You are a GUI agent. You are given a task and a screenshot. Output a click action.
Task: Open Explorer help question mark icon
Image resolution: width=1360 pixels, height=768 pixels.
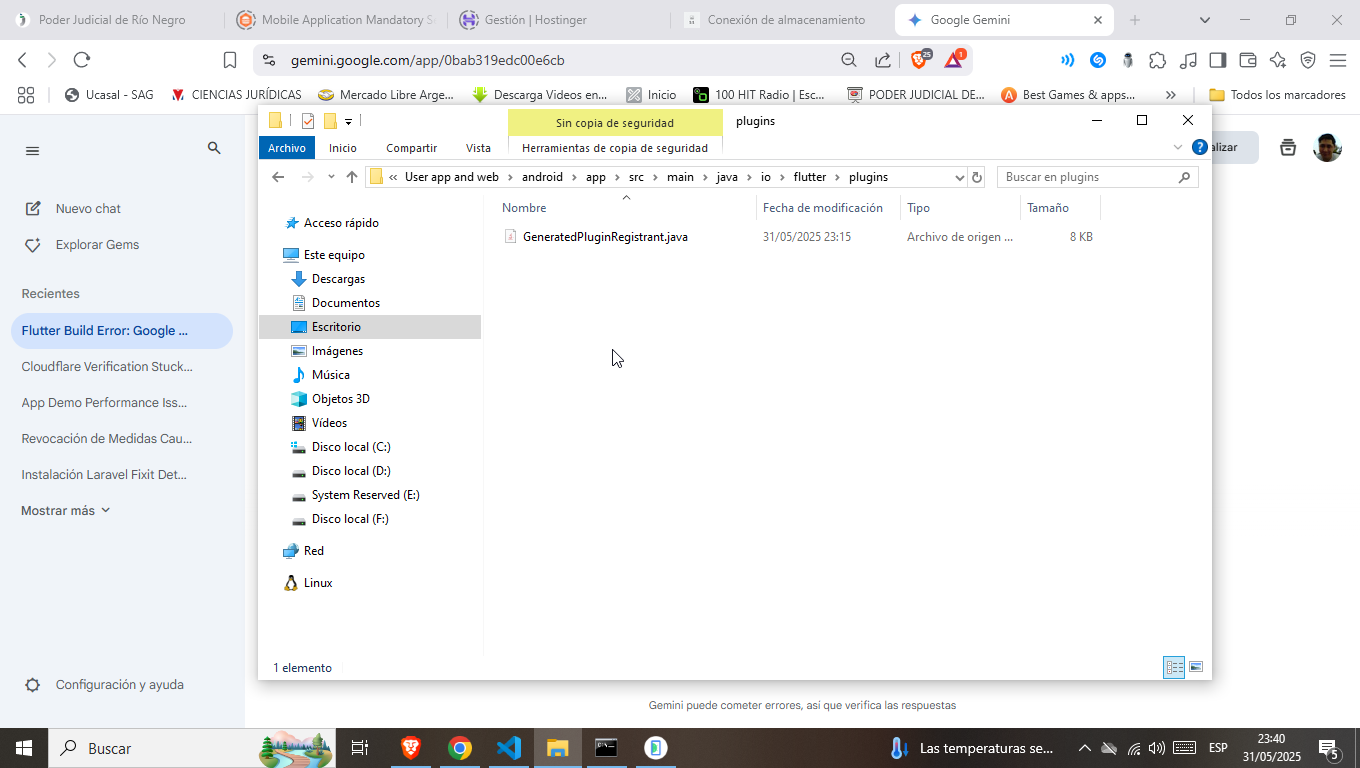coord(1199,147)
